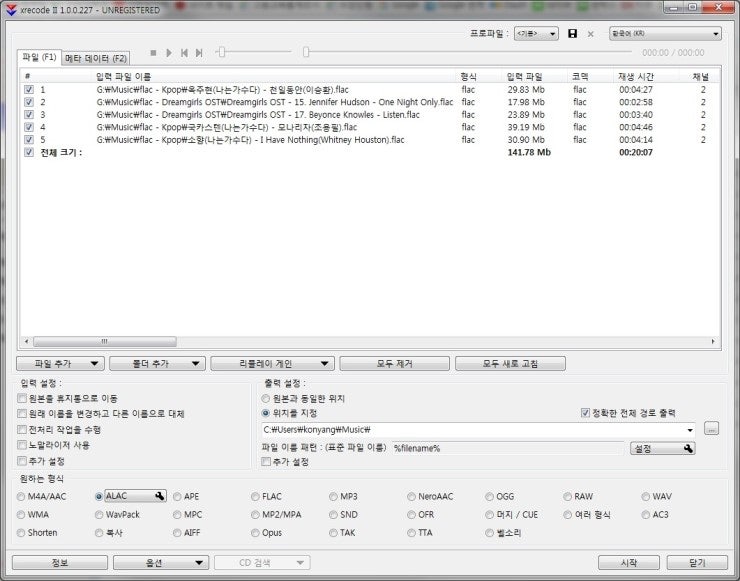This screenshot has width=740, height=581.
Task: Click the save profile floppy icon
Action: coord(572,34)
